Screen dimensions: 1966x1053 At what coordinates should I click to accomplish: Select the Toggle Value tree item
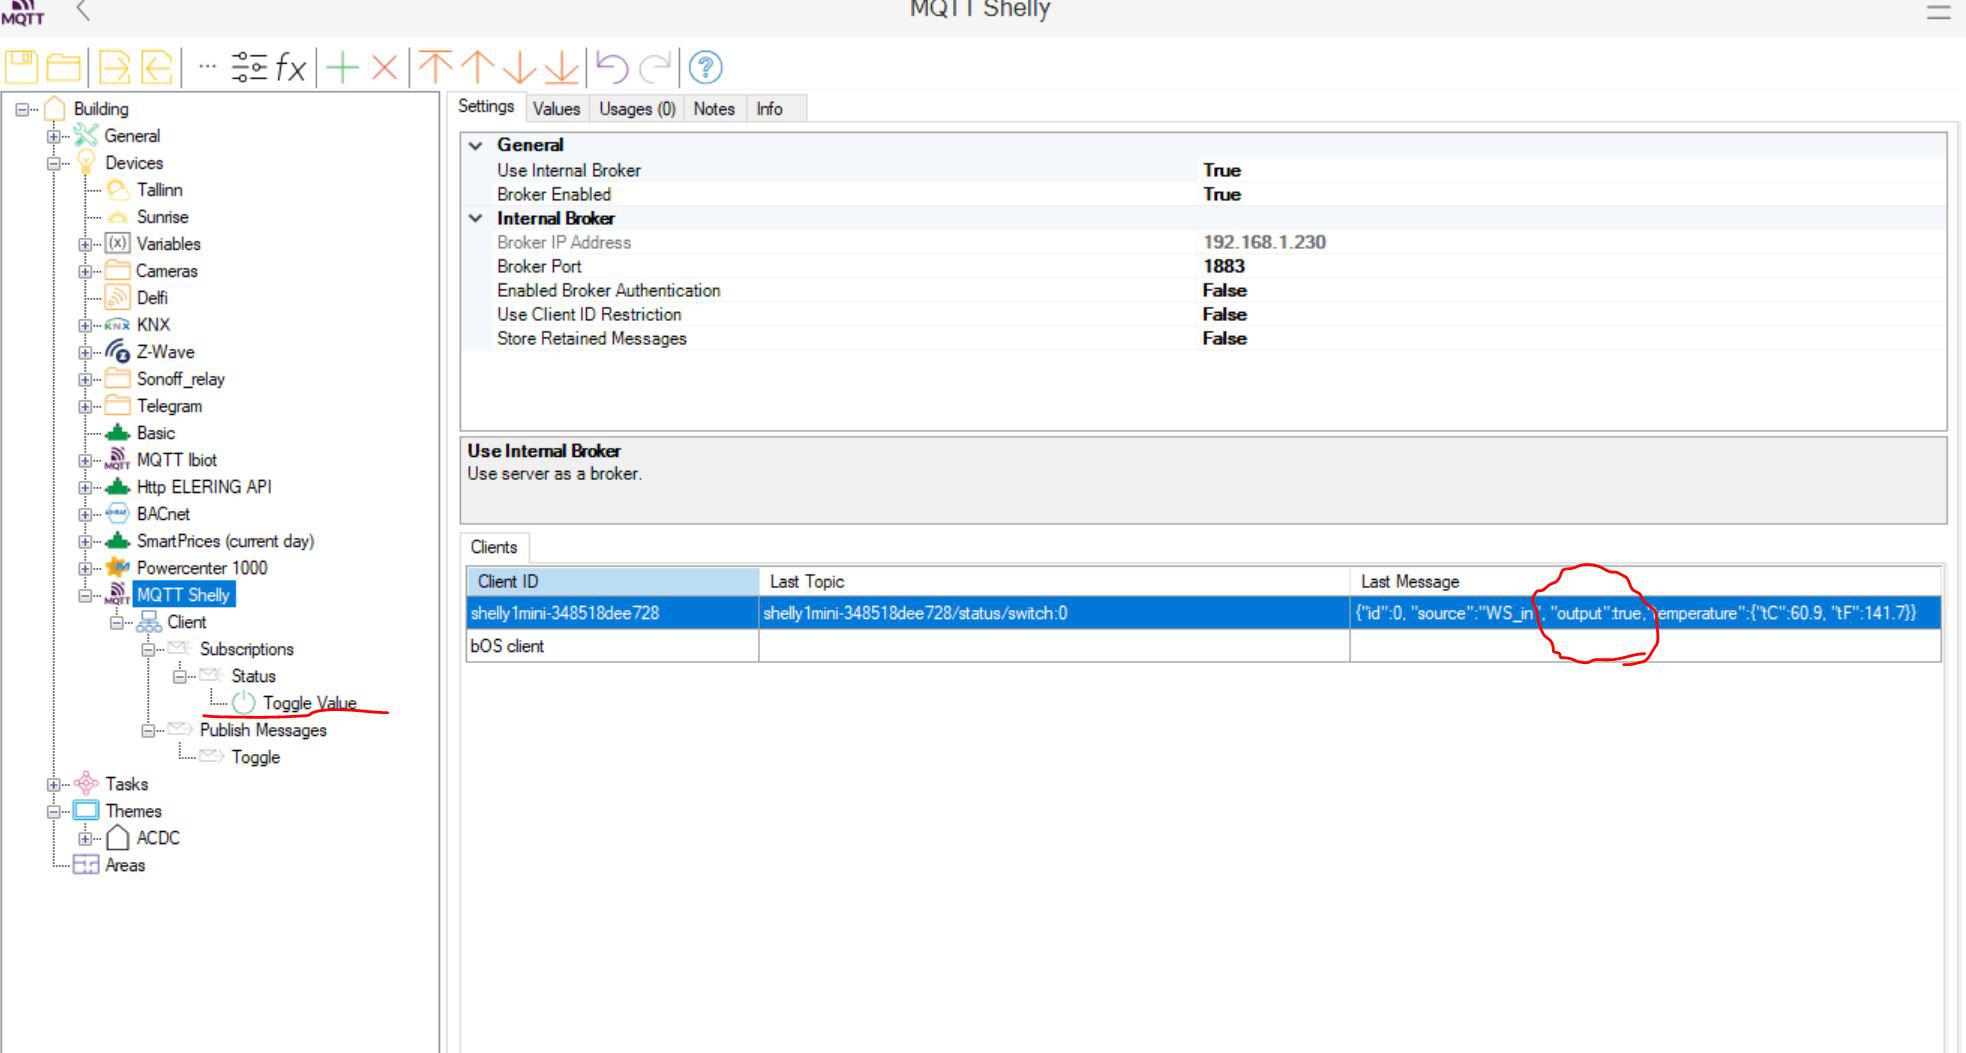(309, 703)
